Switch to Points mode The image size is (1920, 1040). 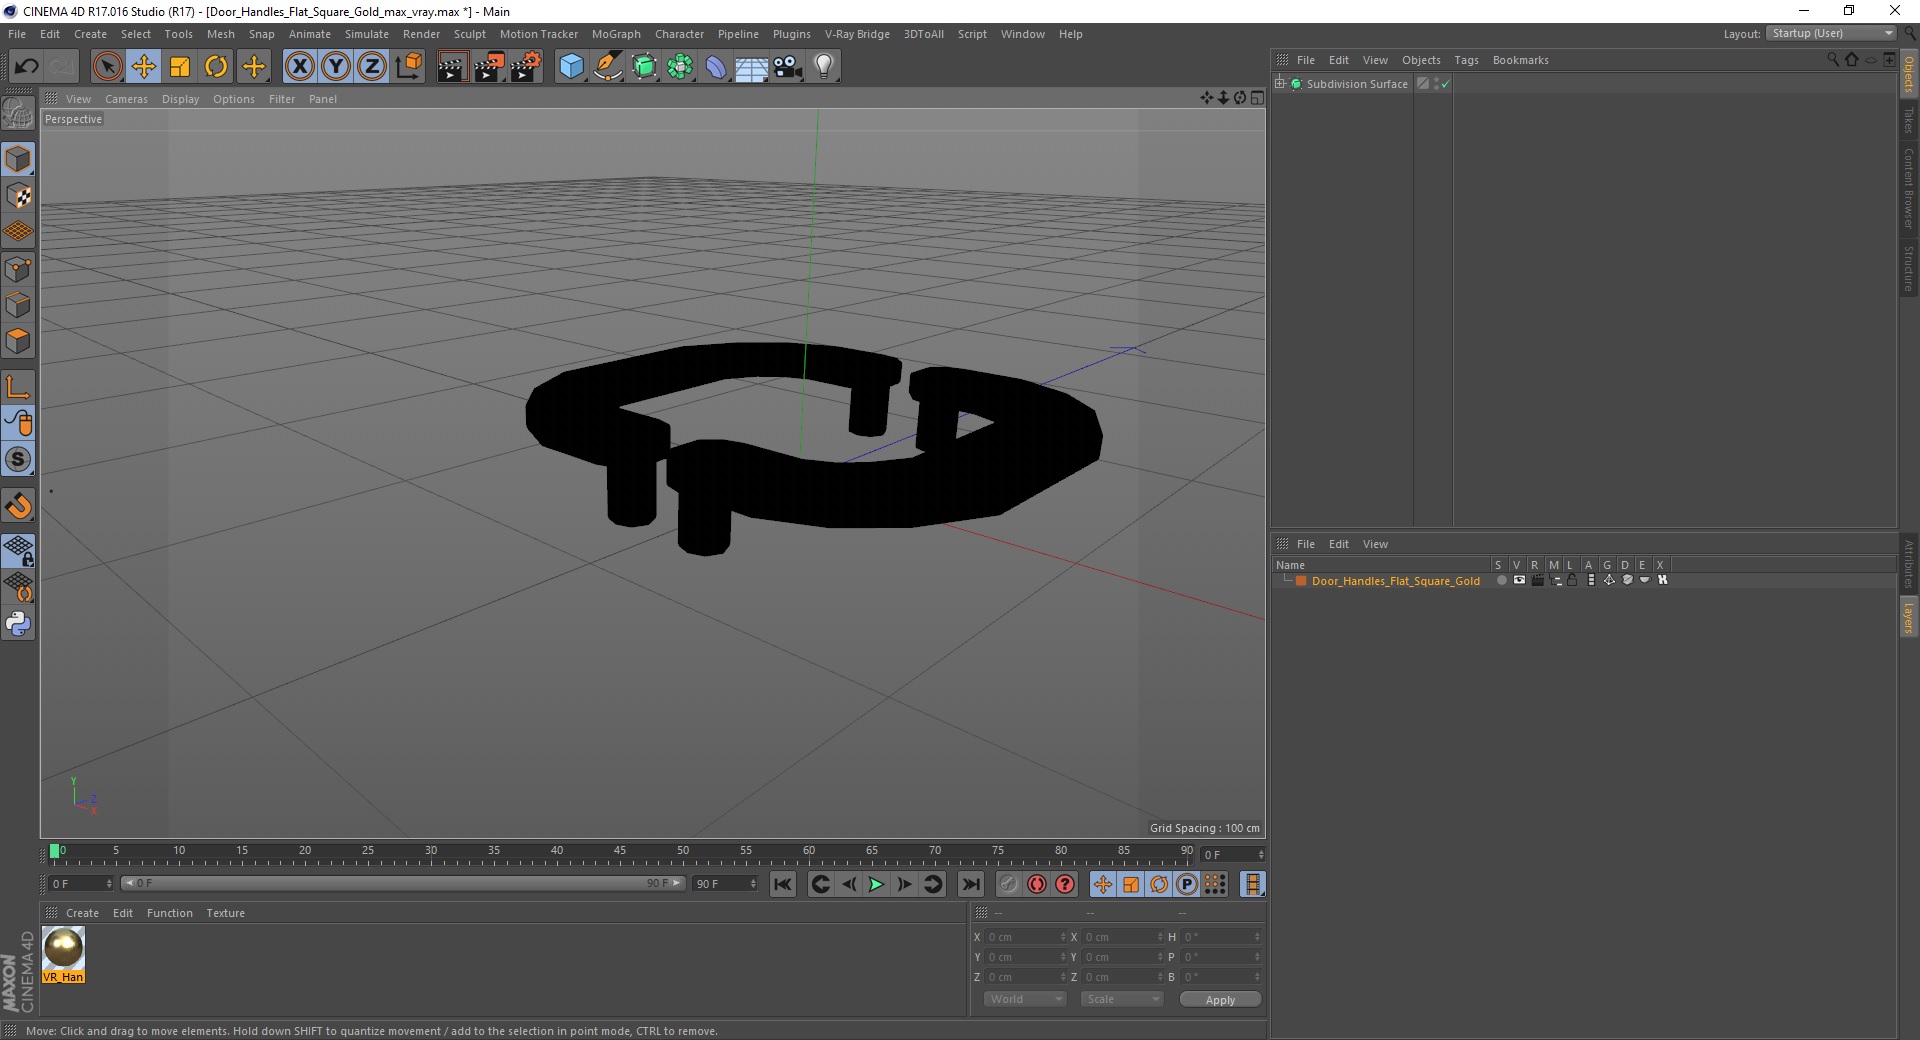click(18, 269)
